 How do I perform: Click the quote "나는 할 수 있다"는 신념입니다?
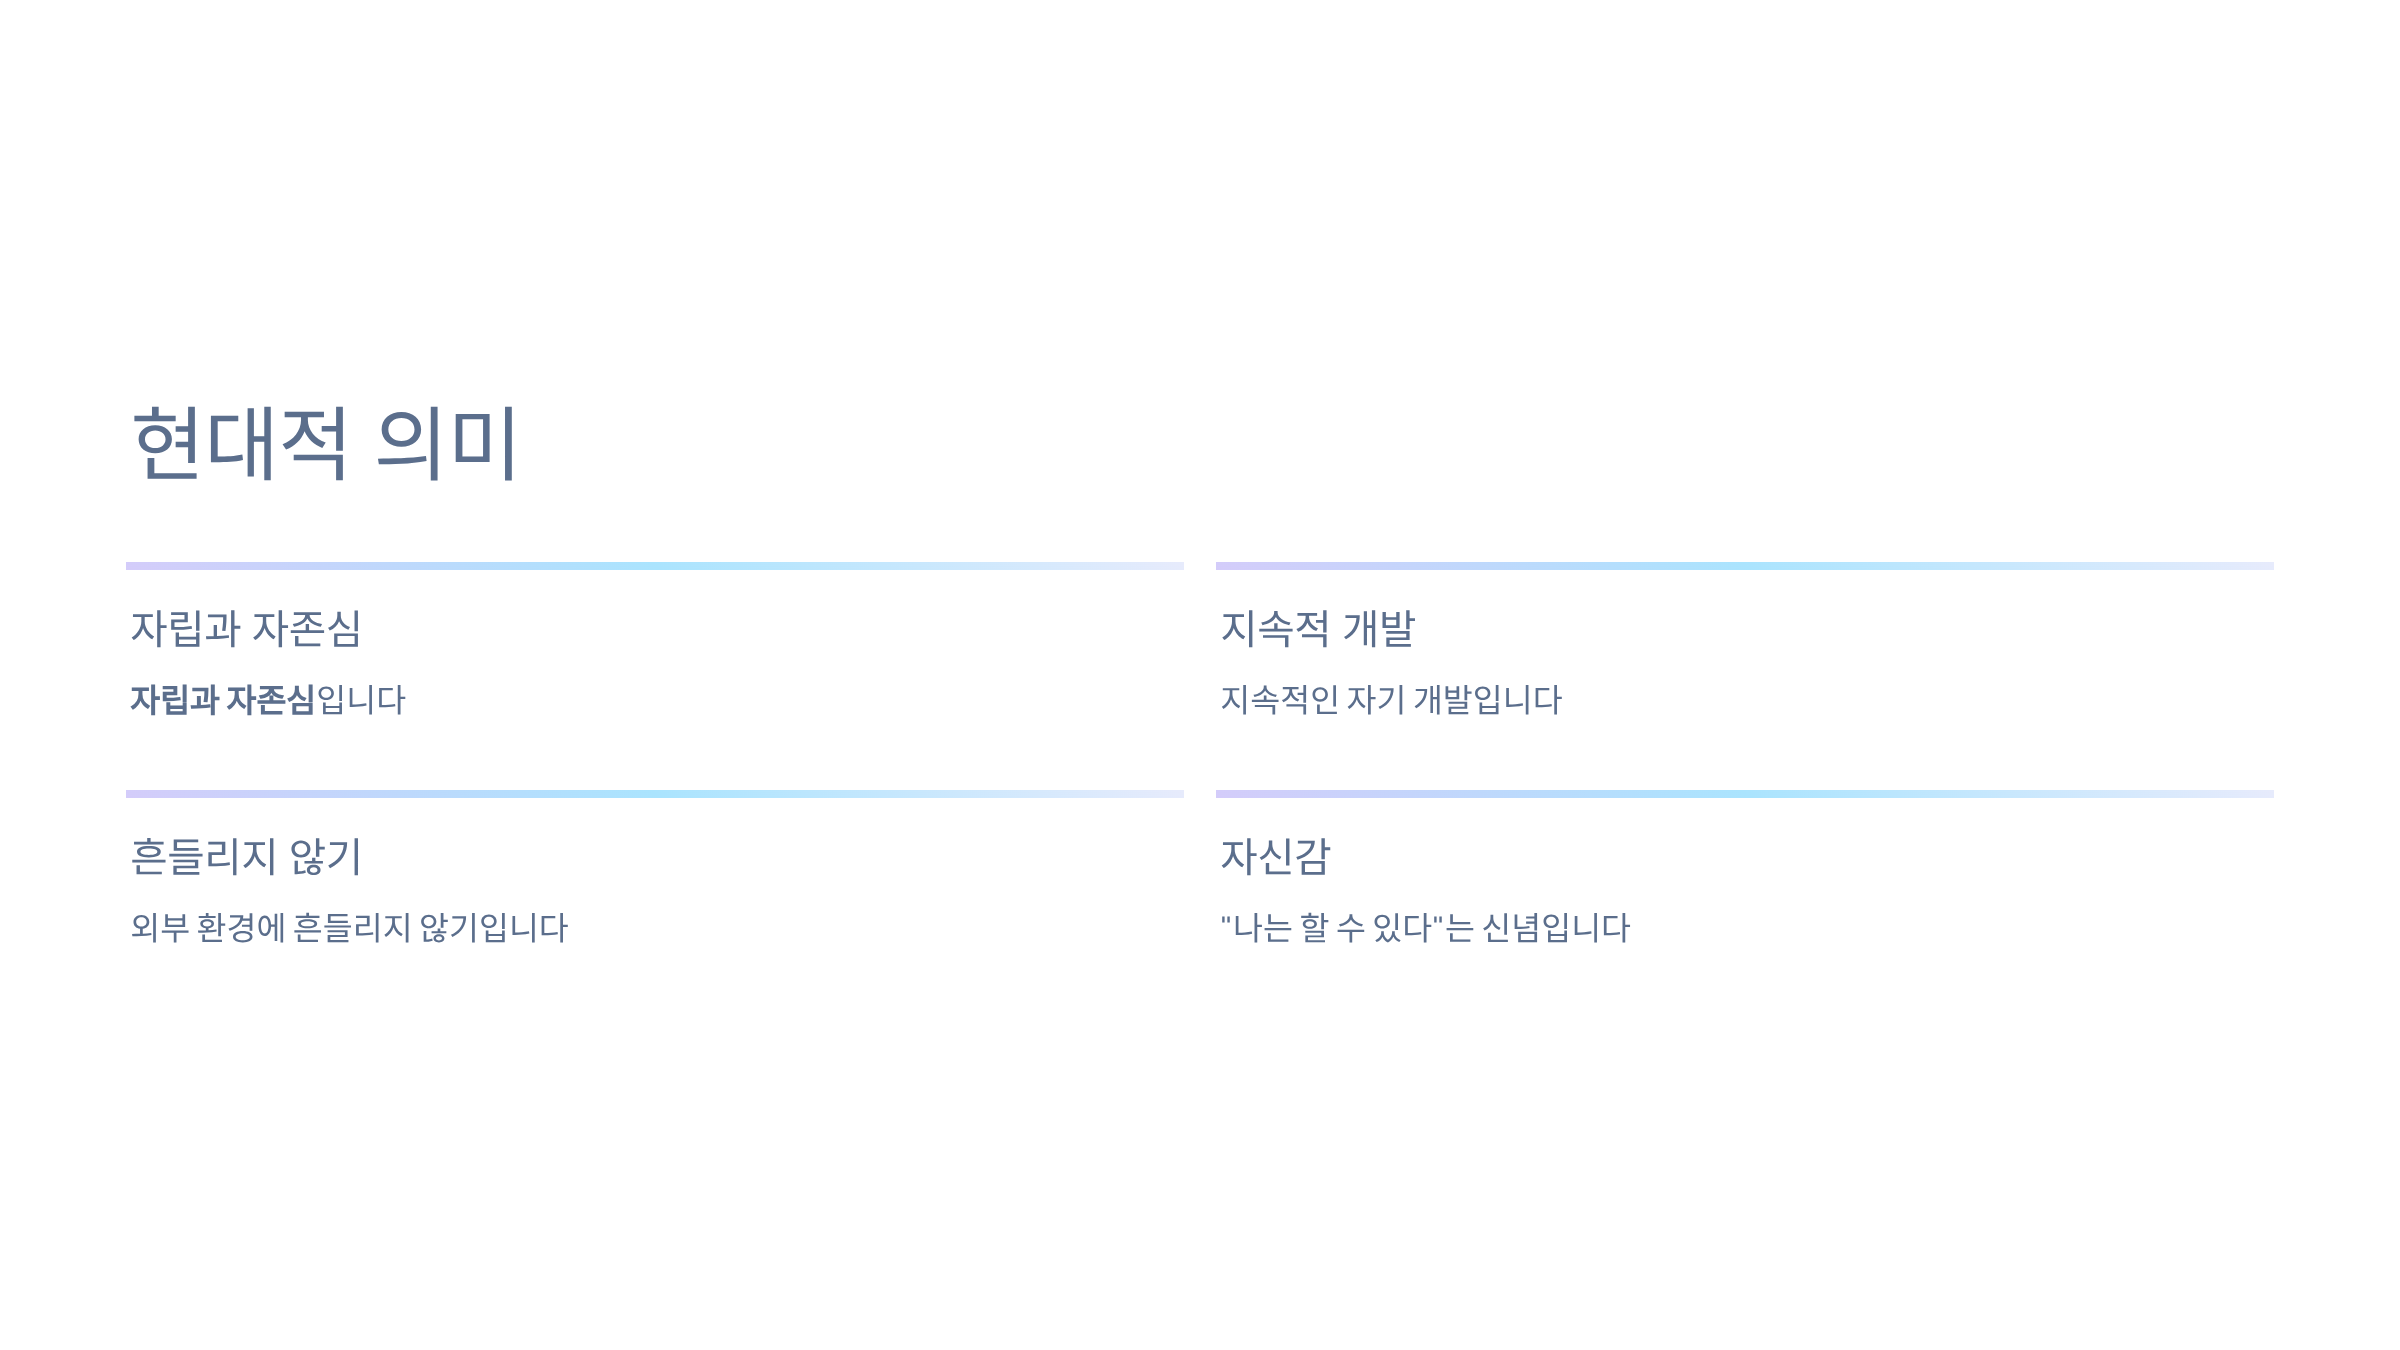(1425, 927)
